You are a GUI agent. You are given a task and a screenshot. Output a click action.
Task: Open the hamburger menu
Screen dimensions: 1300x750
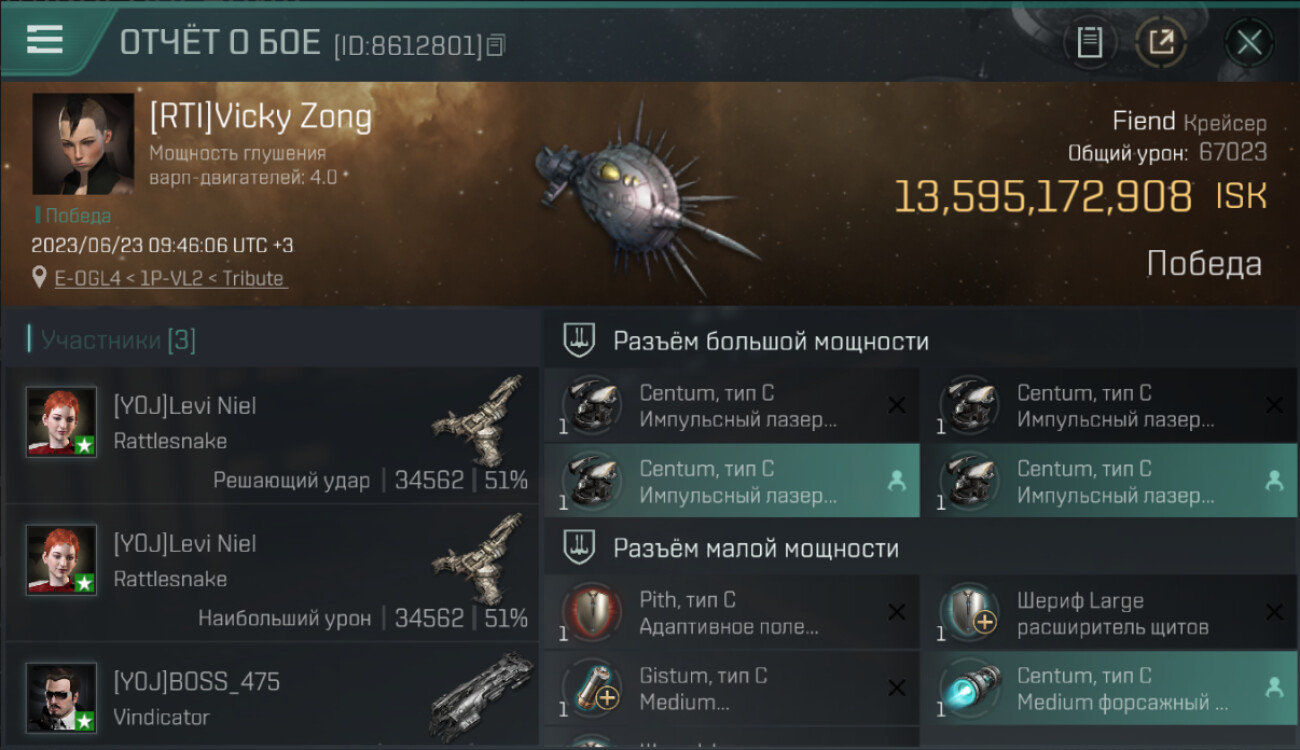pos(45,39)
